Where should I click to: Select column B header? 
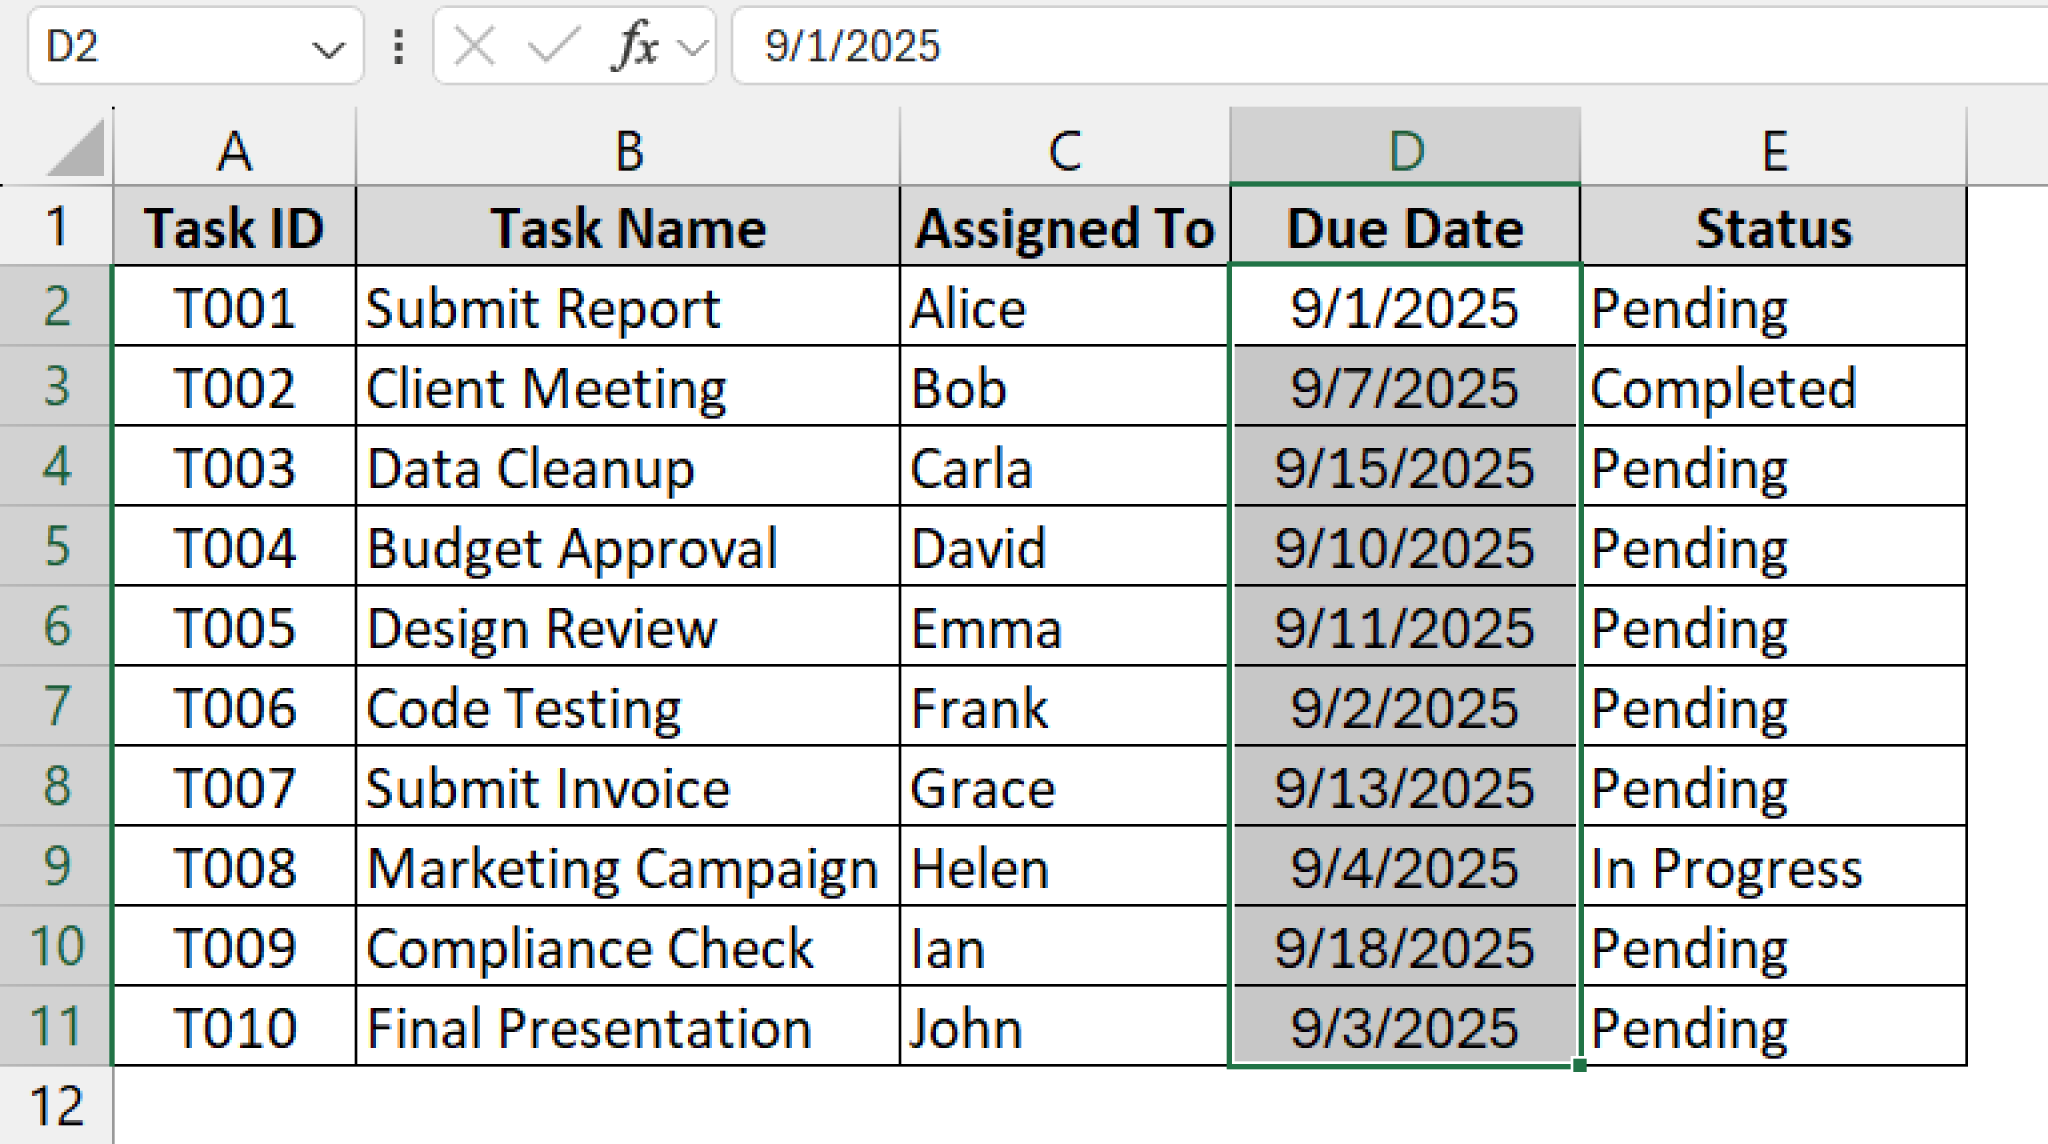(x=628, y=150)
